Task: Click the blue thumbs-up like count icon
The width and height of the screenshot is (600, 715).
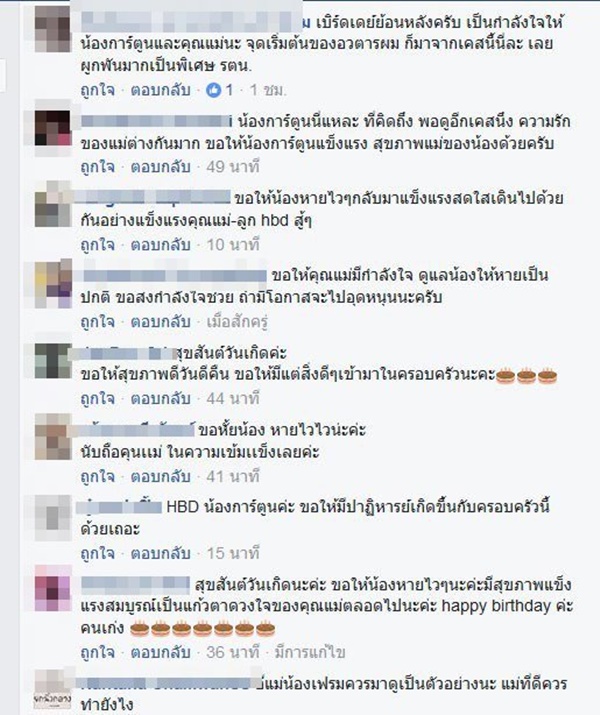Action: click(213, 90)
